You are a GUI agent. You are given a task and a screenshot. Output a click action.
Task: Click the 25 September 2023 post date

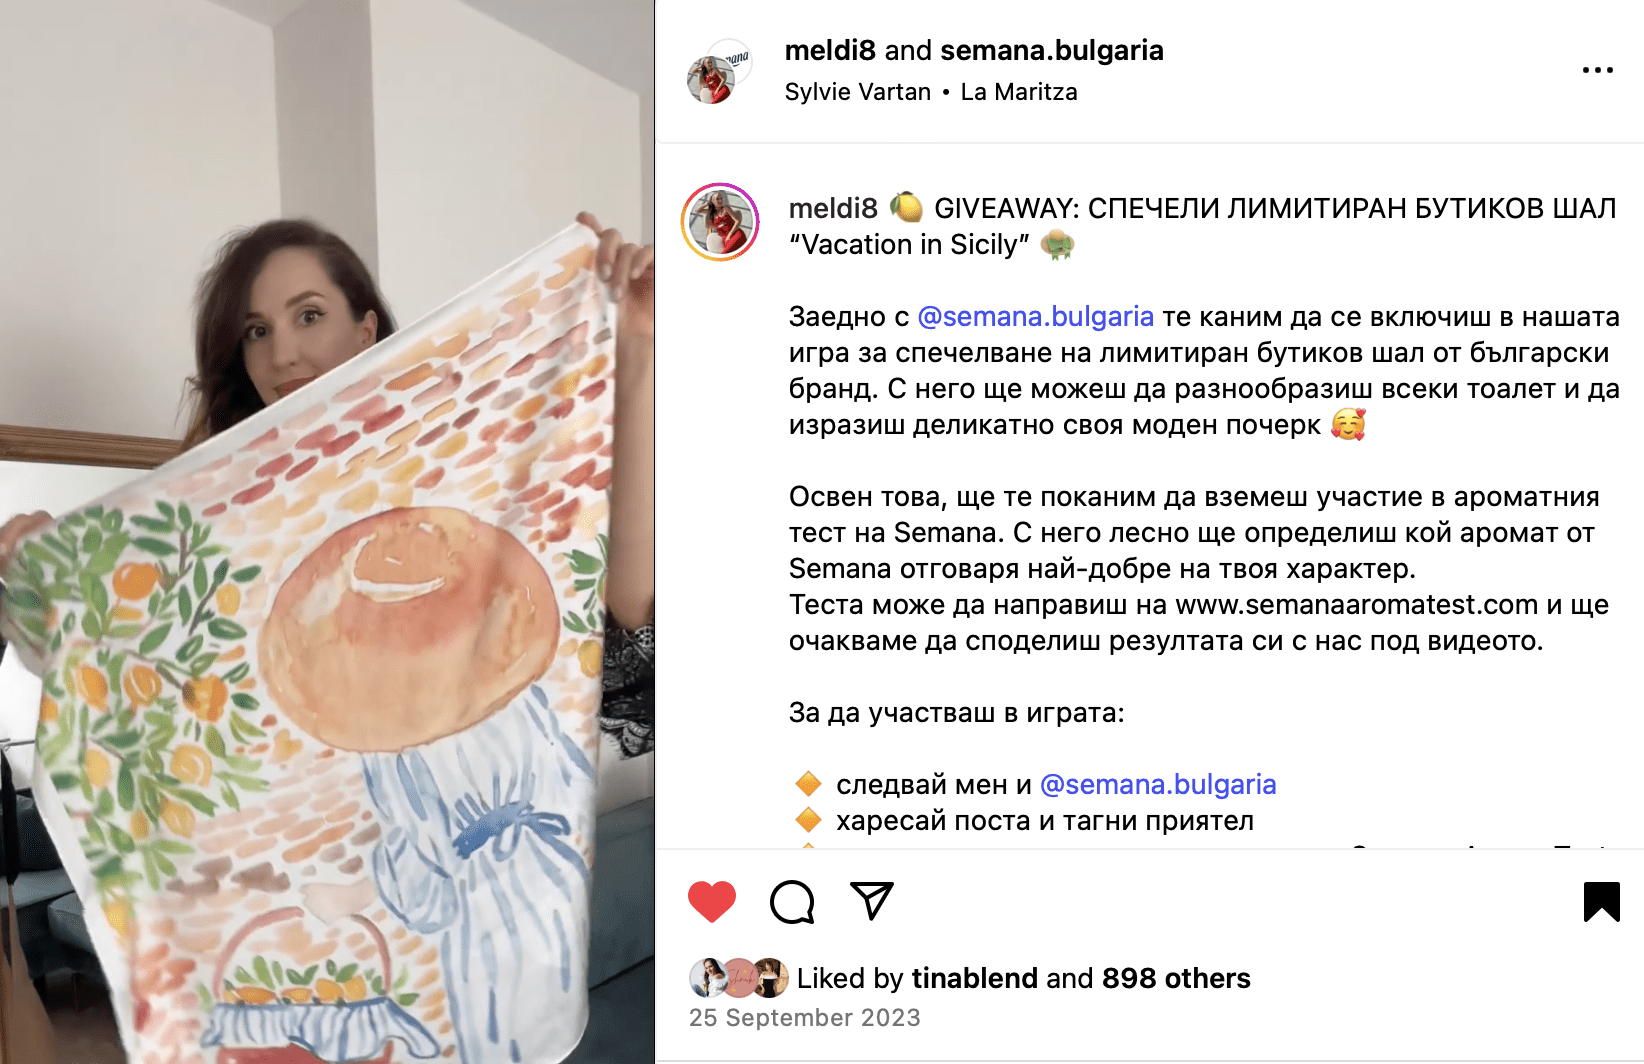pyautogui.click(x=805, y=1018)
